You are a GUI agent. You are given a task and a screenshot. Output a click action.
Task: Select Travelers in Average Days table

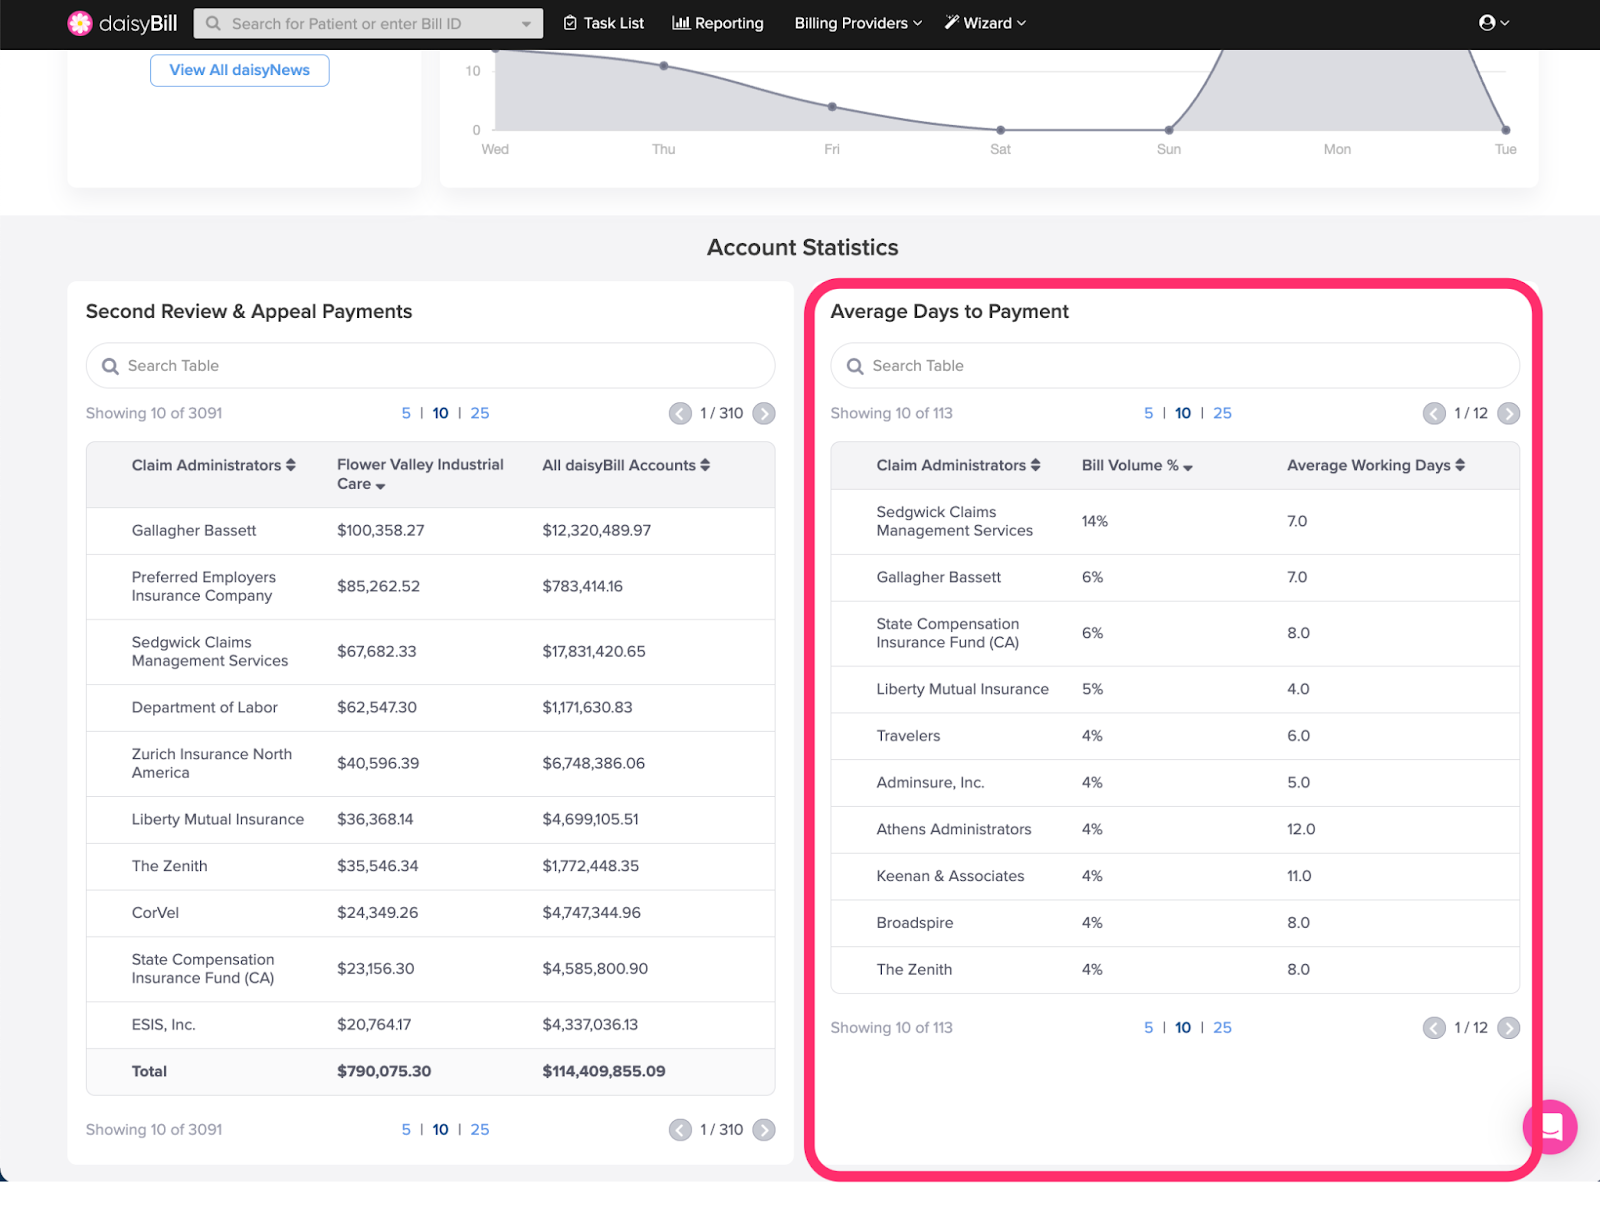1175,736
